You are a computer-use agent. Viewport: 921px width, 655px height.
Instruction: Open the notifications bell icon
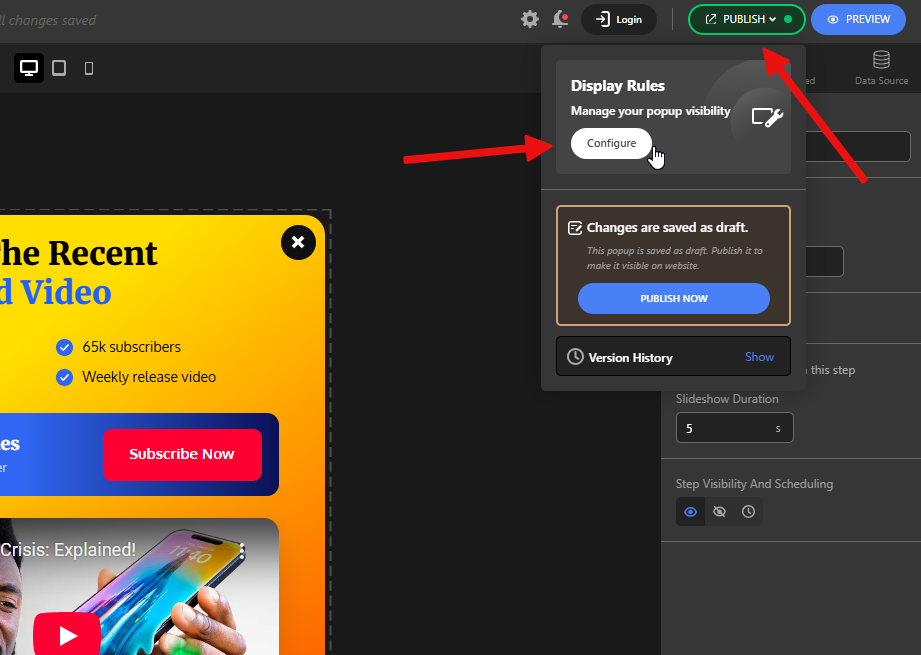click(560, 19)
